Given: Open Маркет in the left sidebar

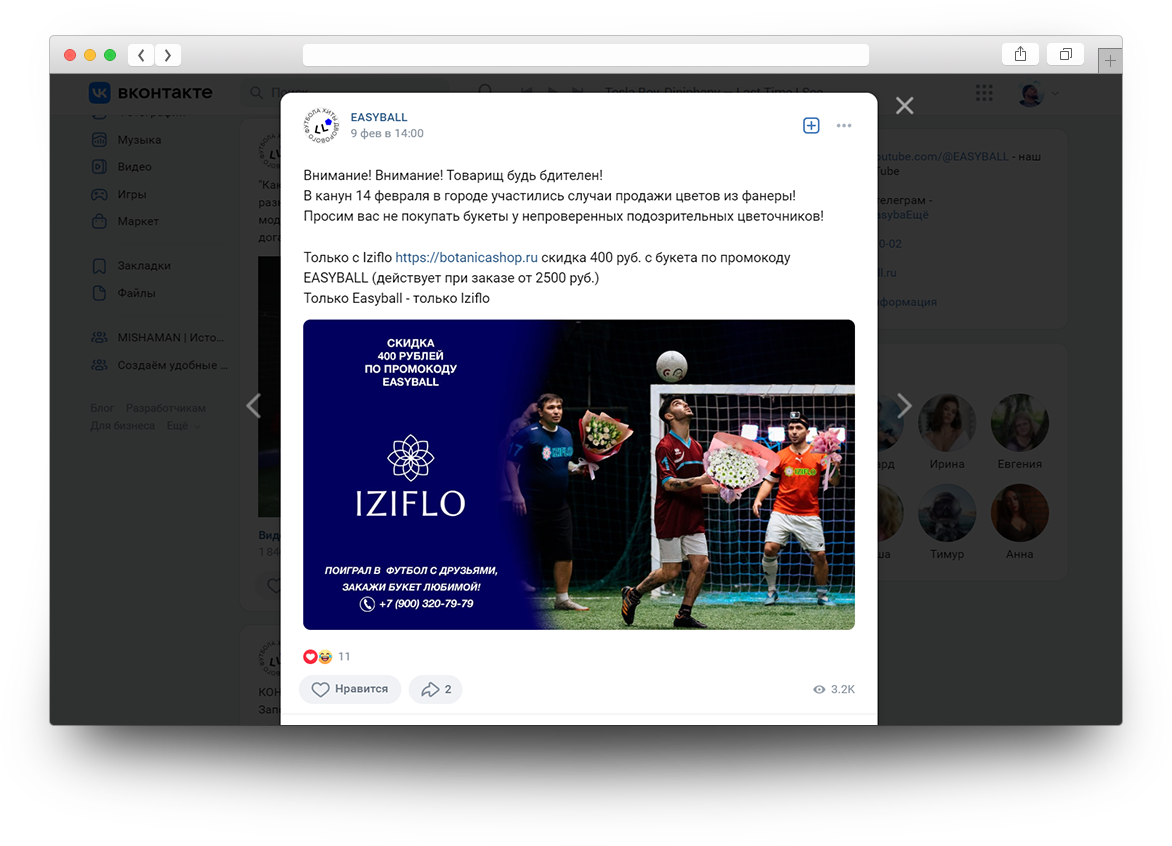Looking at the screenshot, I should click(x=138, y=221).
